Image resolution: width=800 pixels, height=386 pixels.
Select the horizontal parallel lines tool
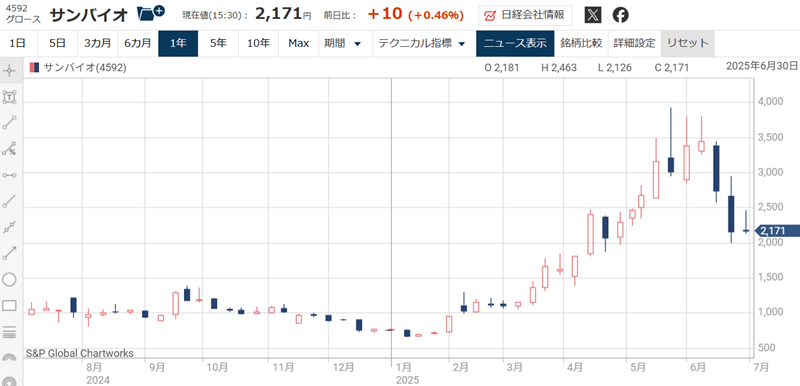click(x=10, y=332)
